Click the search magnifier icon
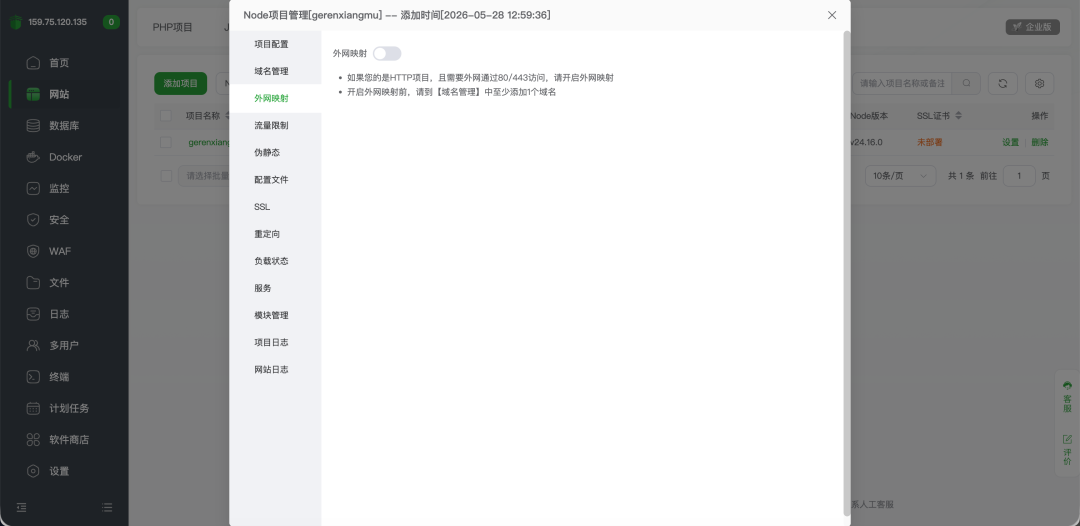This screenshot has width=1080, height=526. click(x=967, y=83)
